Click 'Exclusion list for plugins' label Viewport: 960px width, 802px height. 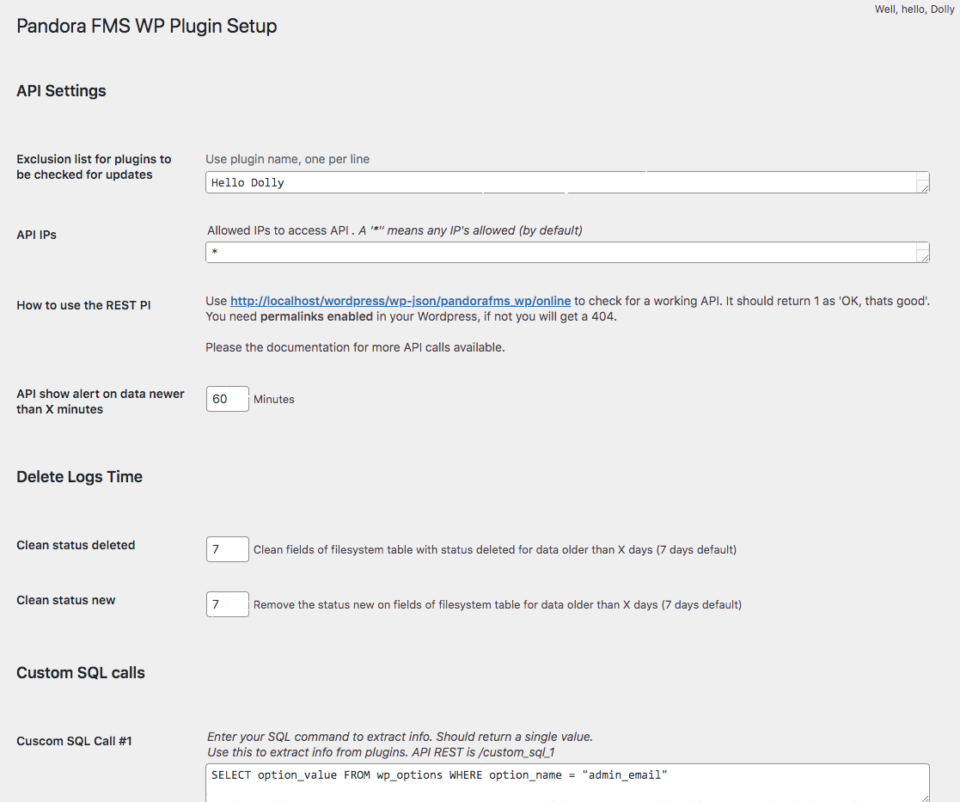click(94, 167)
